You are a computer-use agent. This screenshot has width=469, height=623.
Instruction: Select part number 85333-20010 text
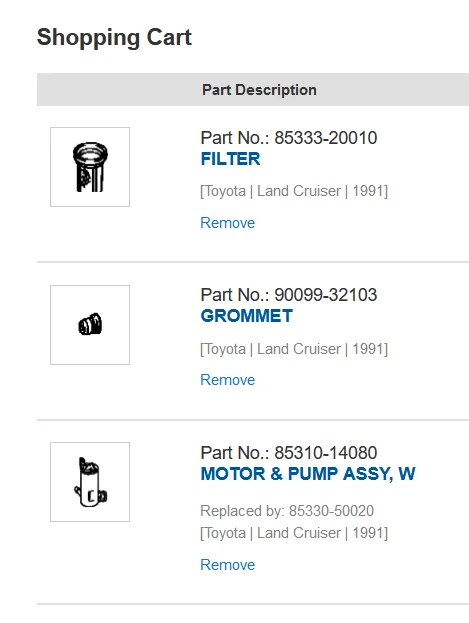(326, 138)
